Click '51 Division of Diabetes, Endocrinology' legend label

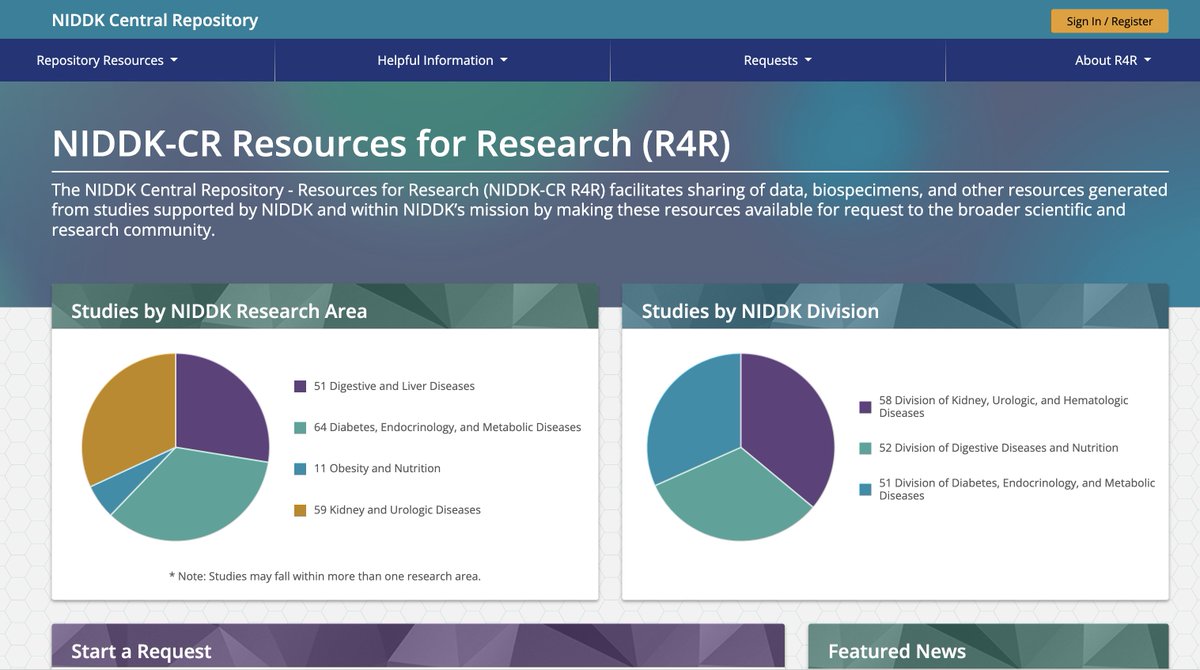click(1017, 489)
